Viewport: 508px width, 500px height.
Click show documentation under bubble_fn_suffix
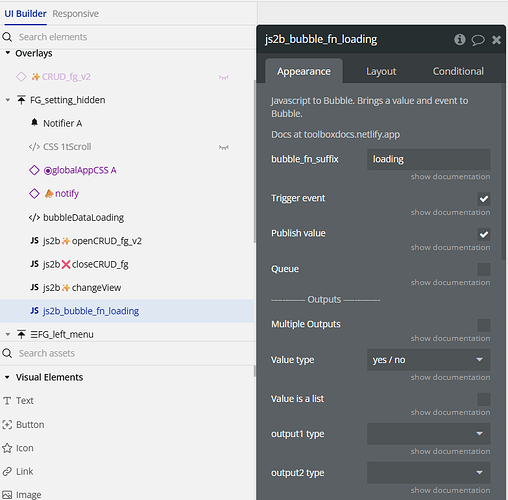tap(450, 177)
